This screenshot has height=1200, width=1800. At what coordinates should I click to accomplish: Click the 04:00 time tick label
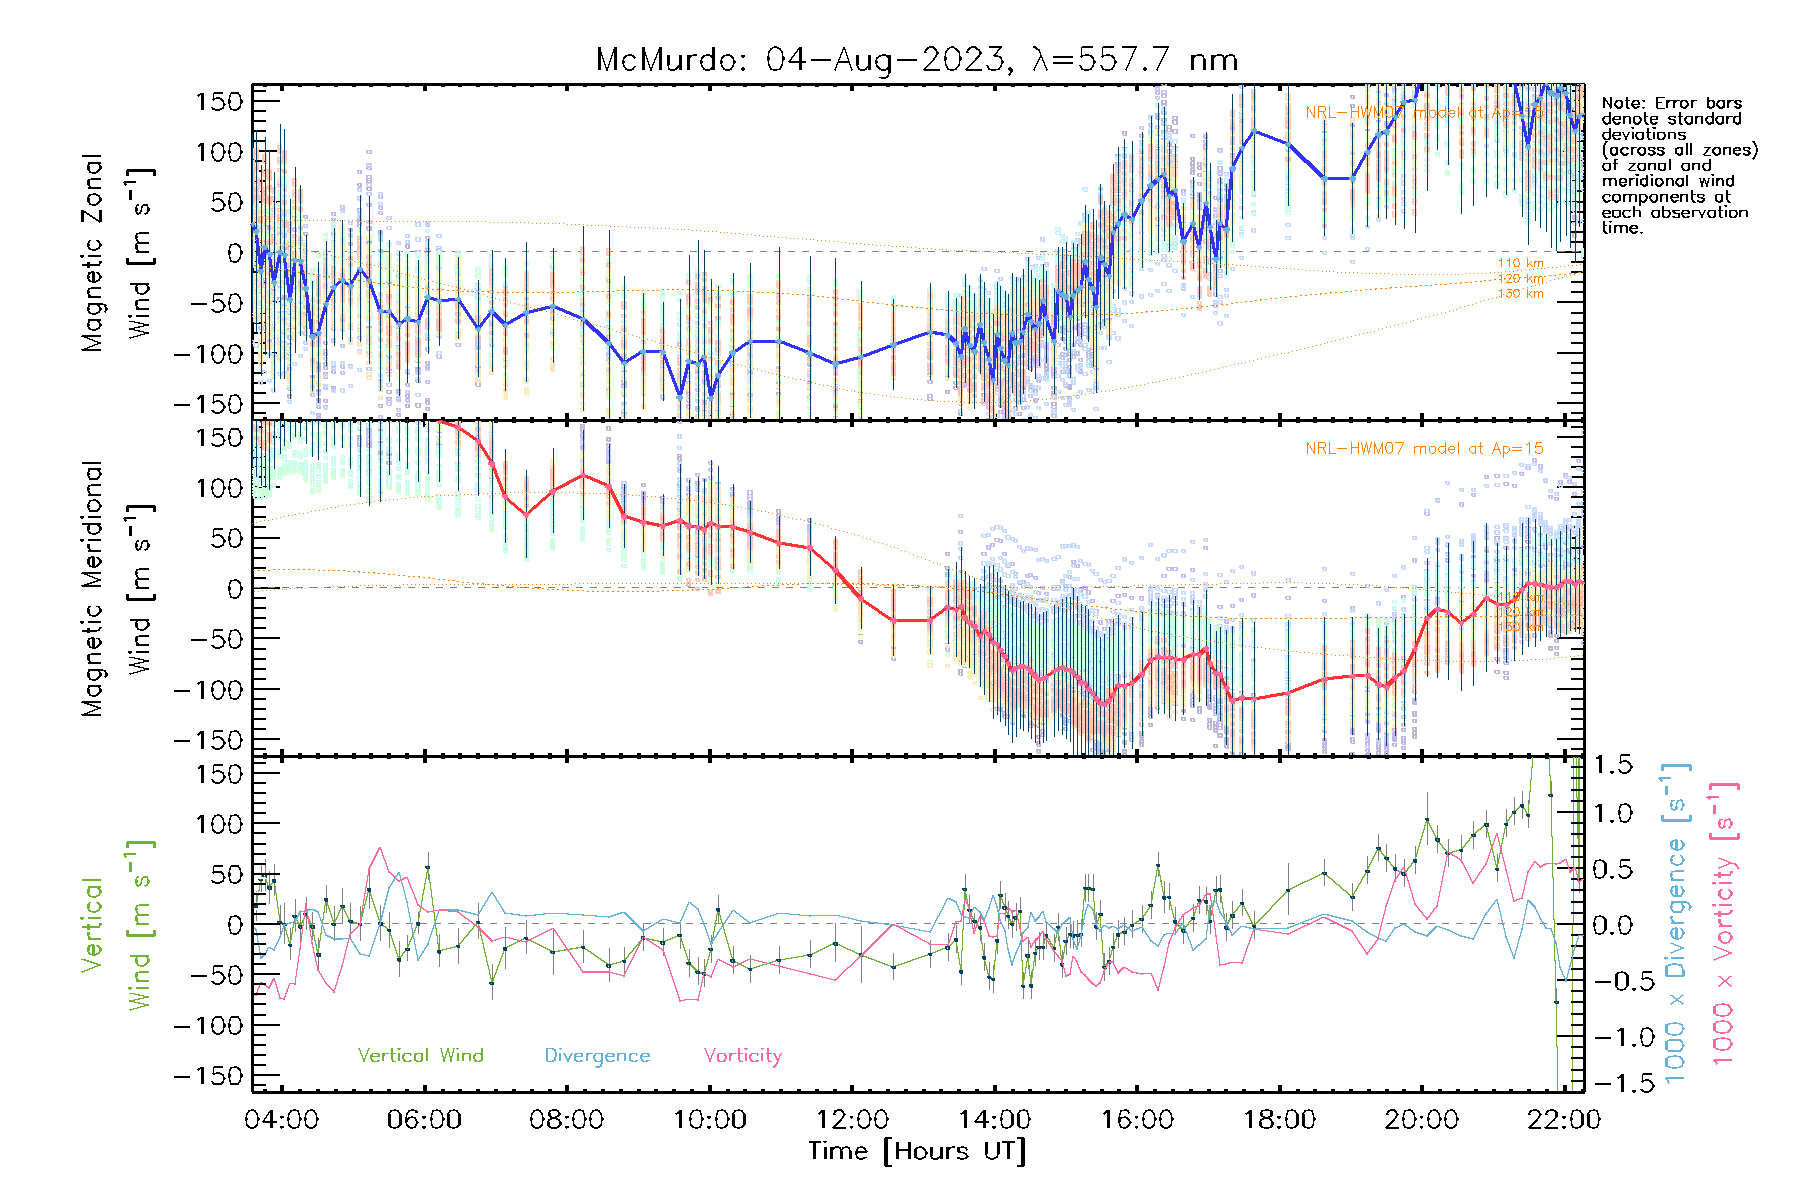coord(281,1119)
